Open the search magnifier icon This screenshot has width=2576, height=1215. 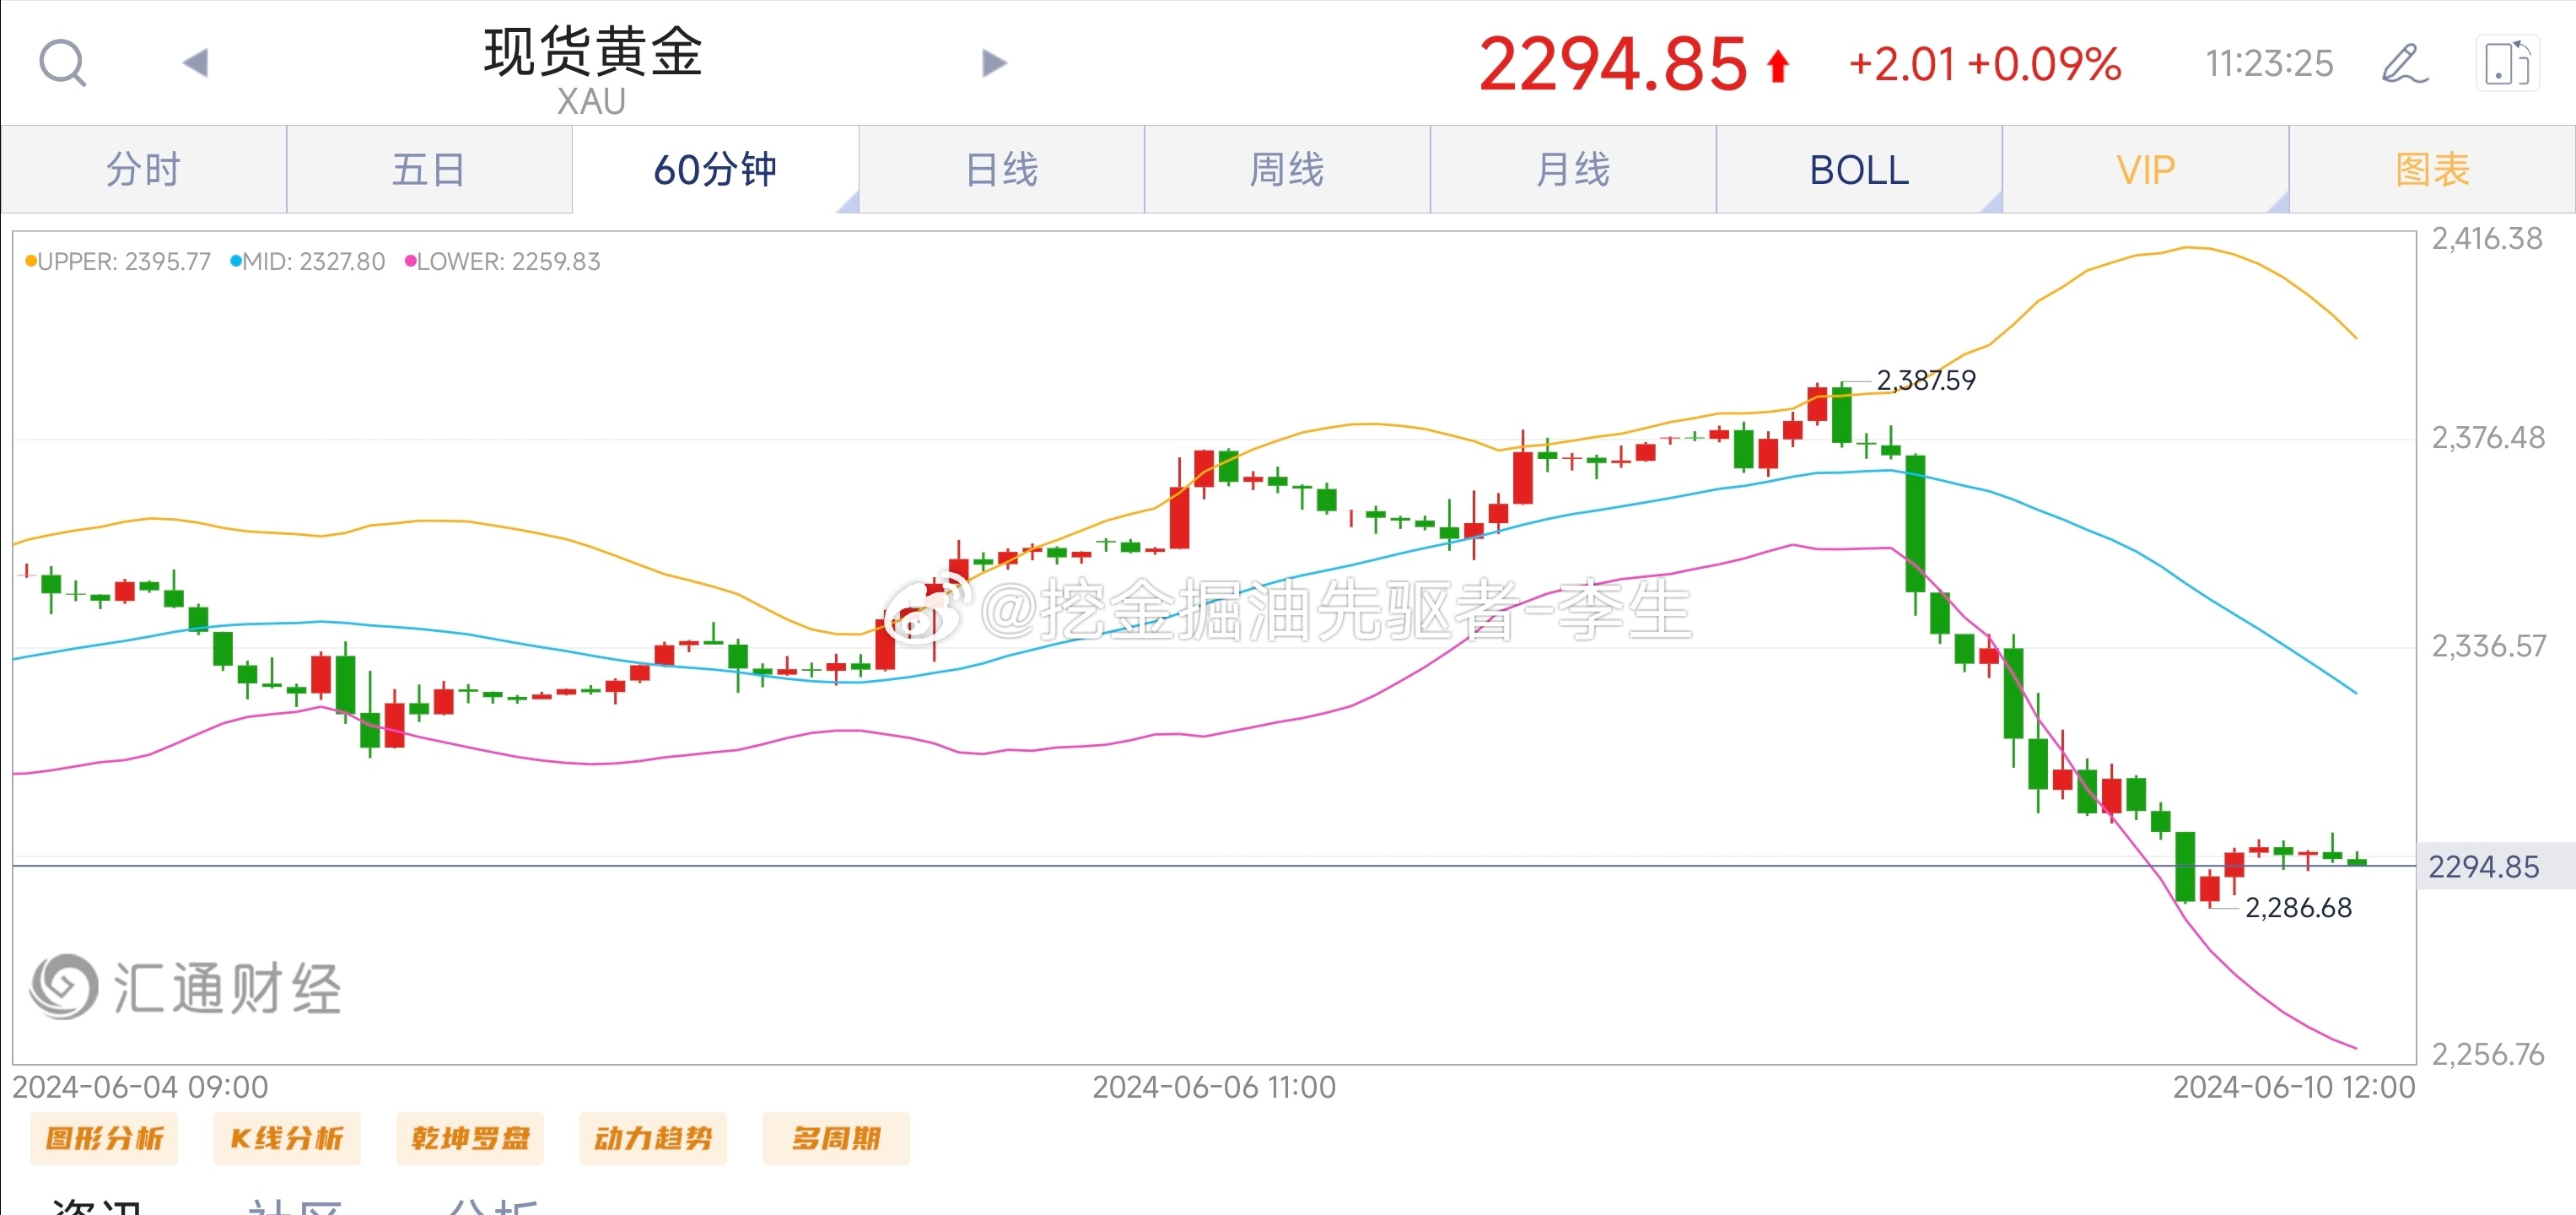(63, 63)
